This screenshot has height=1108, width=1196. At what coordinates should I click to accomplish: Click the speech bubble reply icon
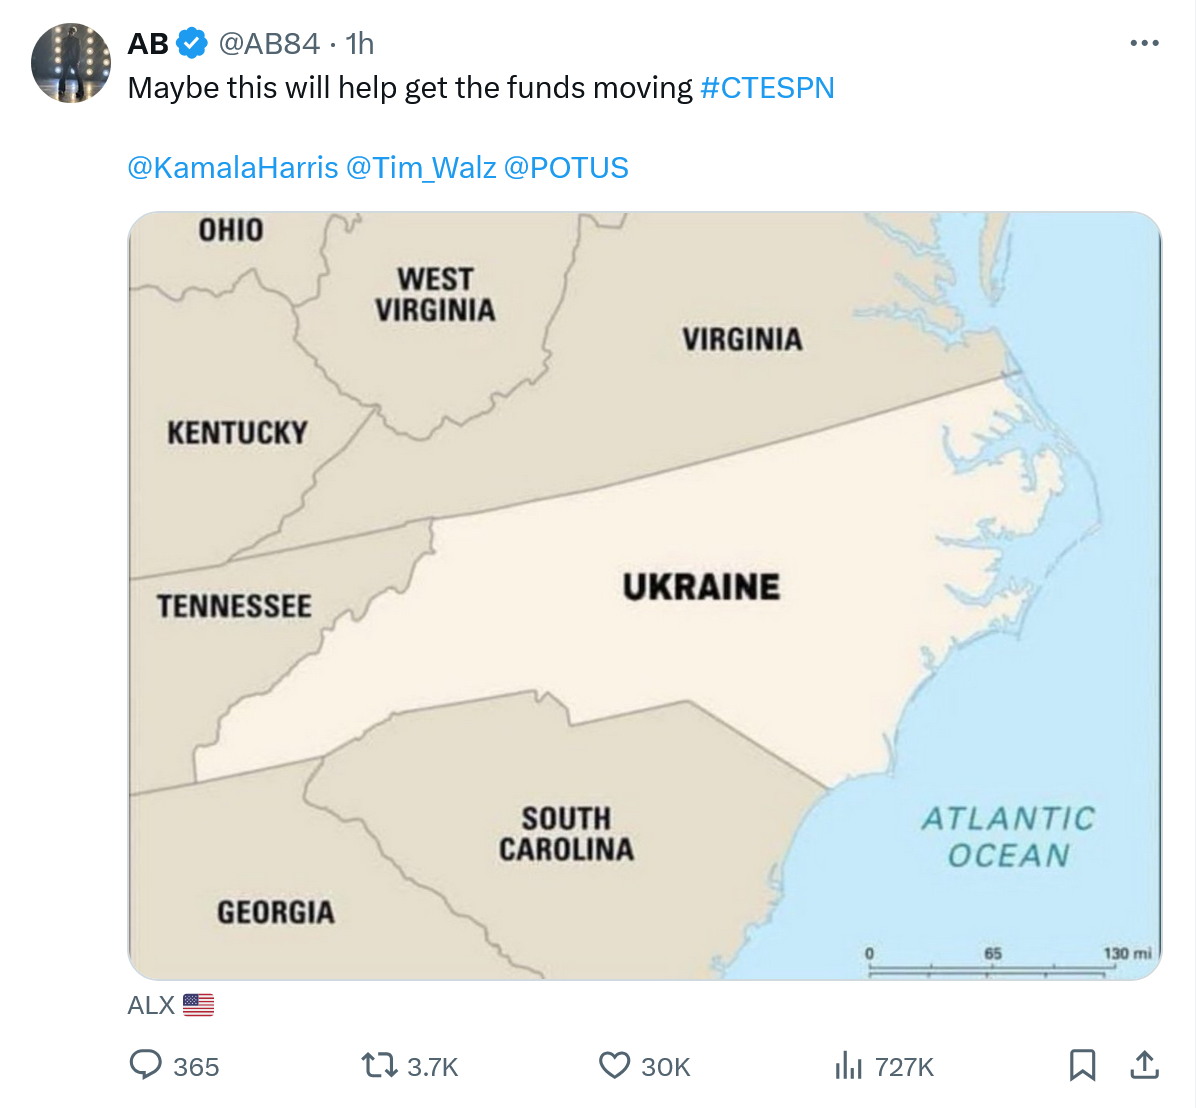(146, 1065)
